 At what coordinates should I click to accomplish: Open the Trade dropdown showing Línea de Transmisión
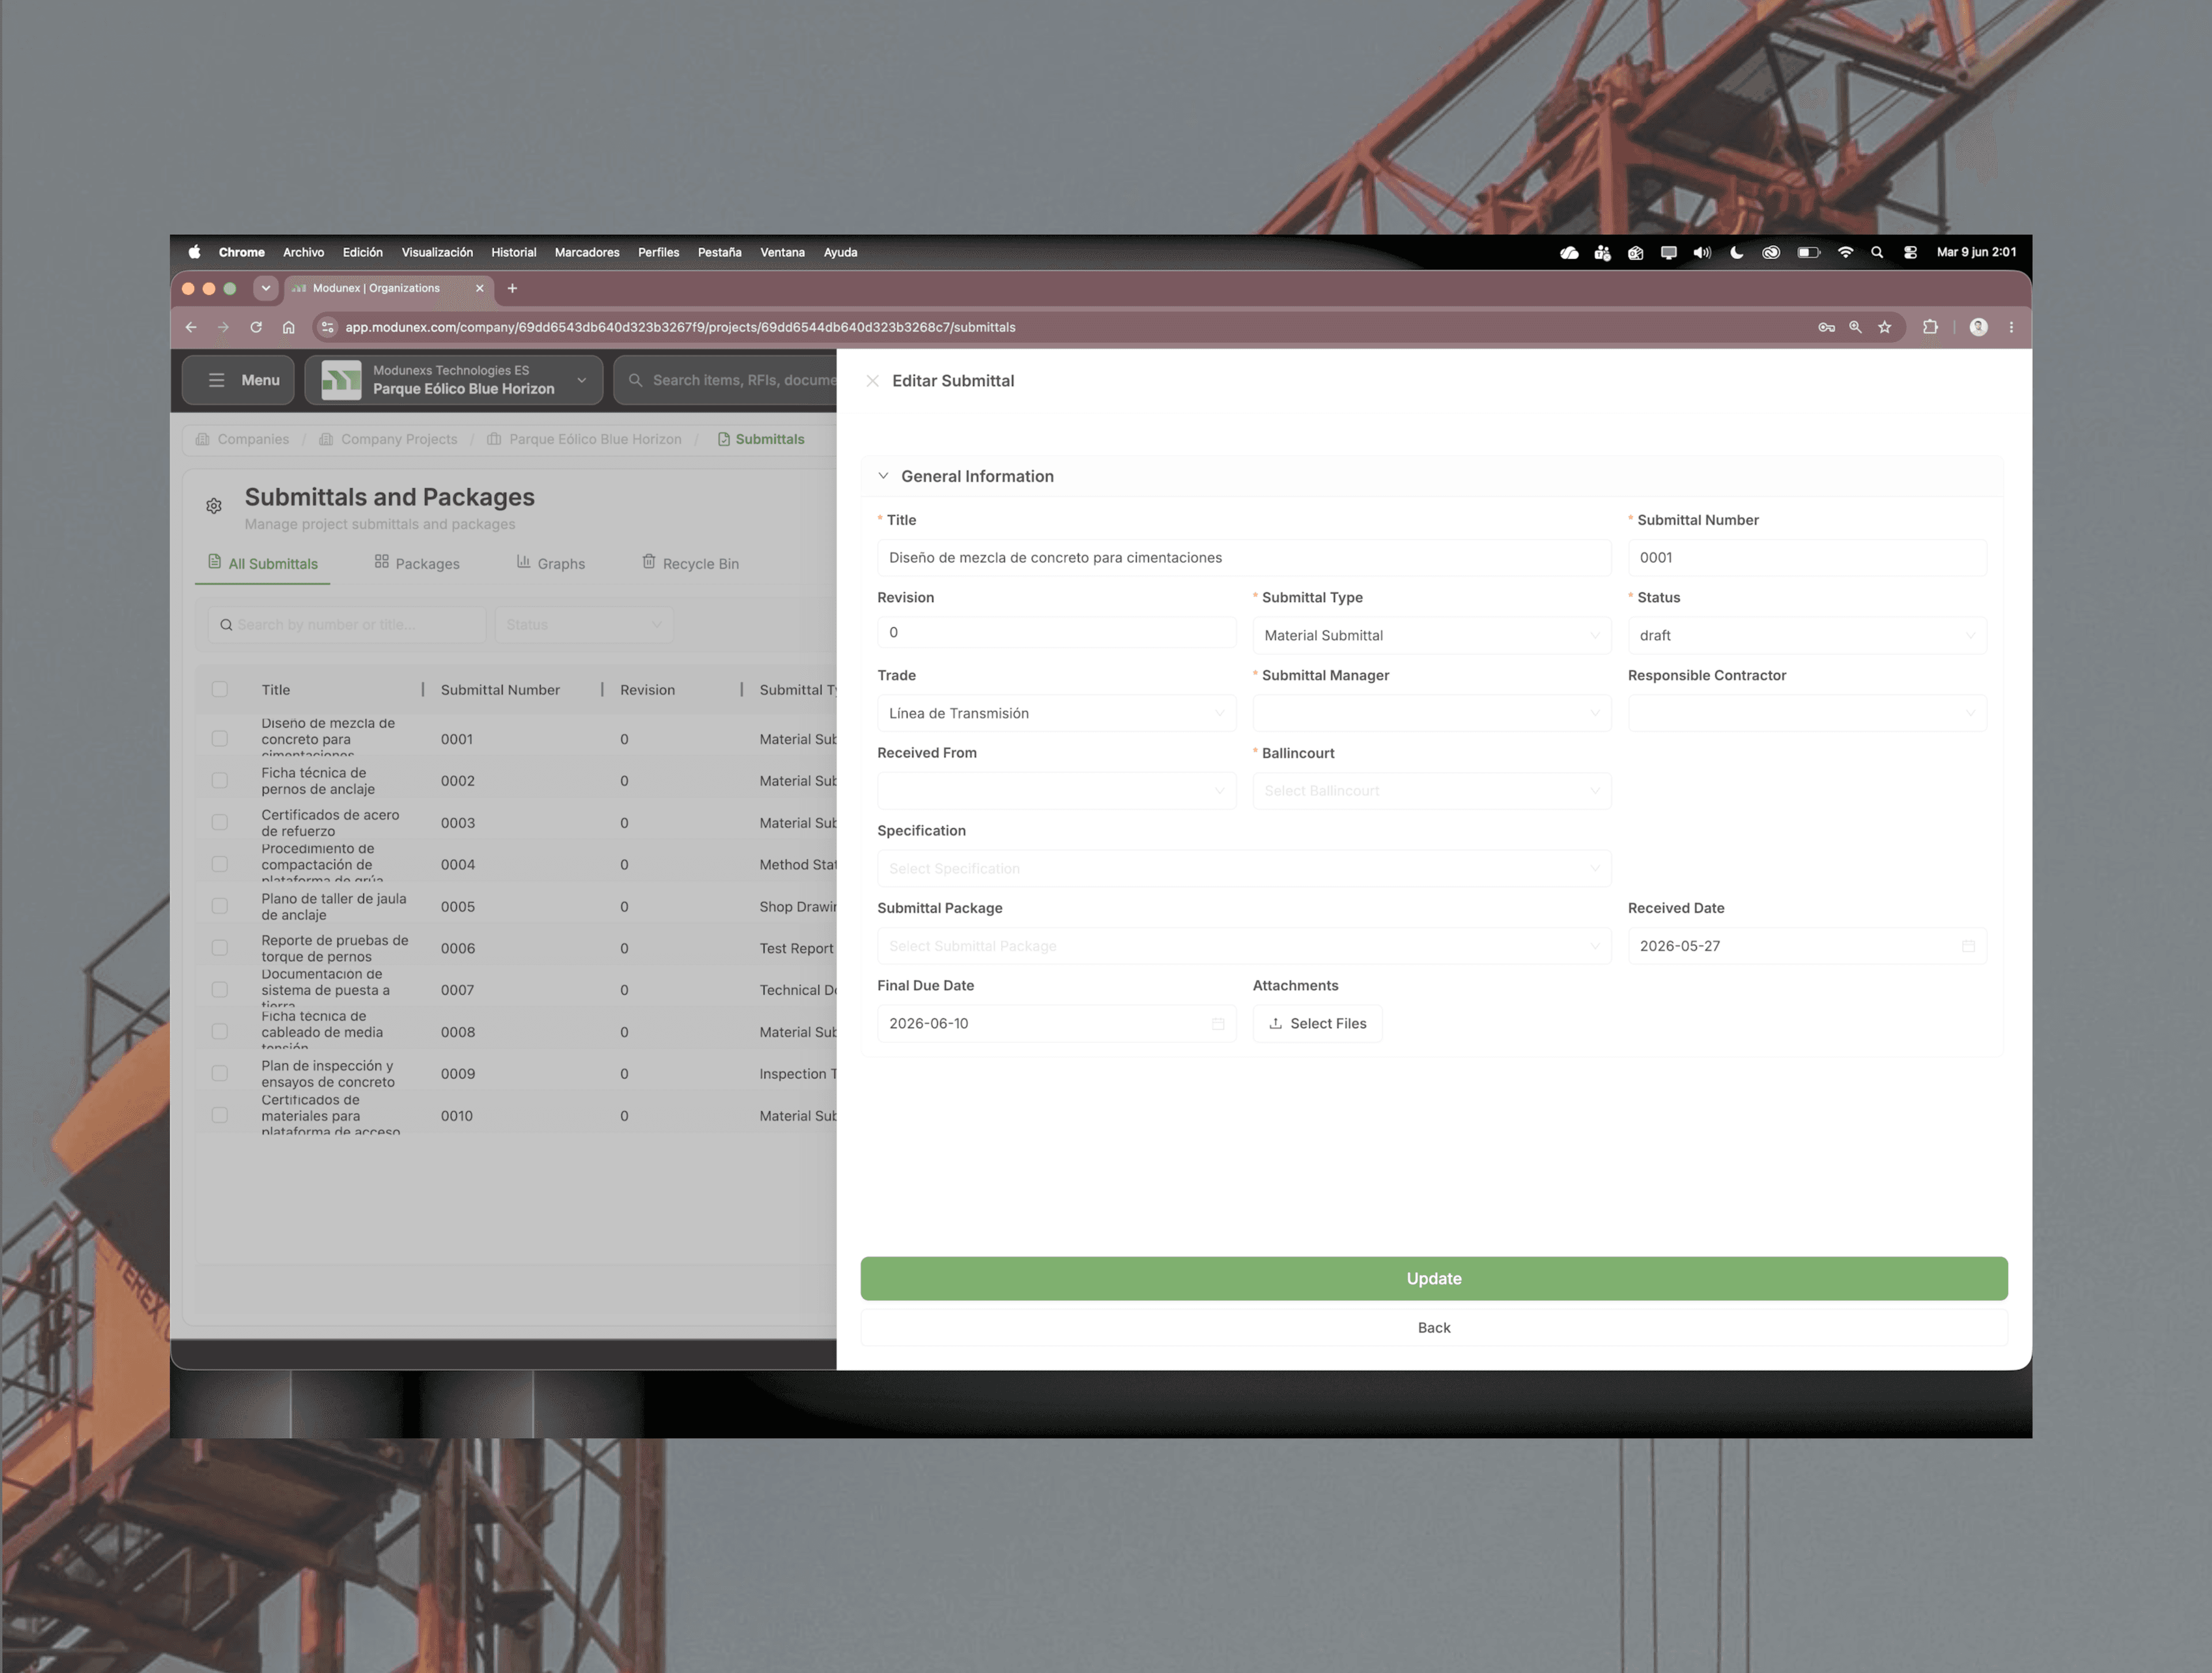click(x=1056, y=713)
